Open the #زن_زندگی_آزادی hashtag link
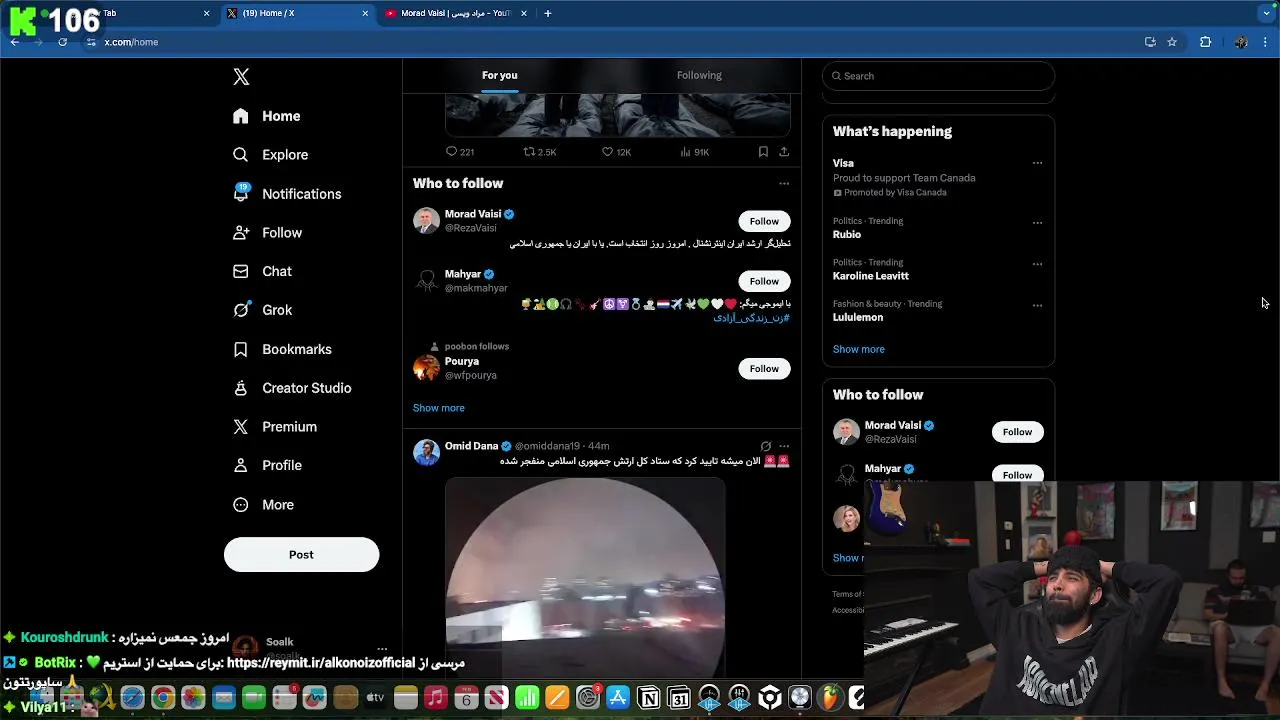 pos(751,318)
